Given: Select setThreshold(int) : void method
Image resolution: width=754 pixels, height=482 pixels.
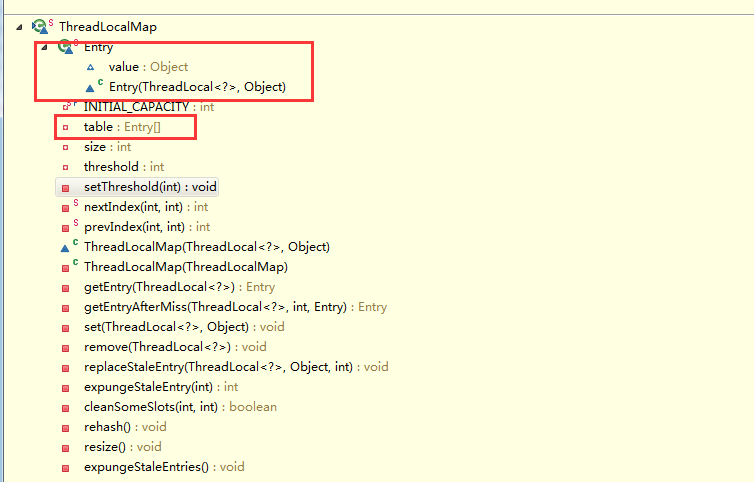Looking at the screenshot, I should 150,187.
